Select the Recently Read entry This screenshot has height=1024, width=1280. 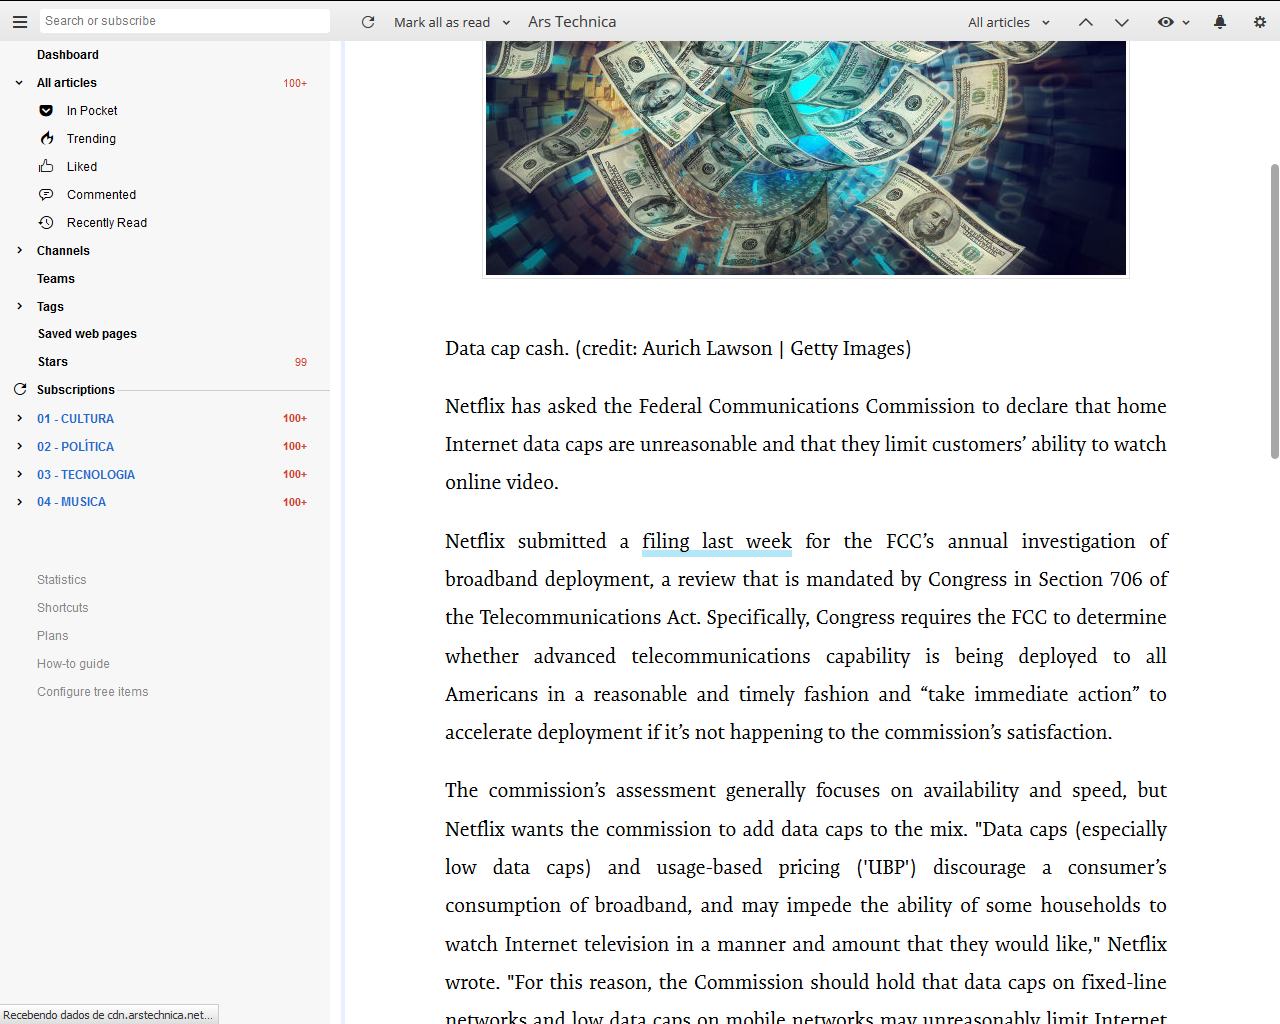107,223
